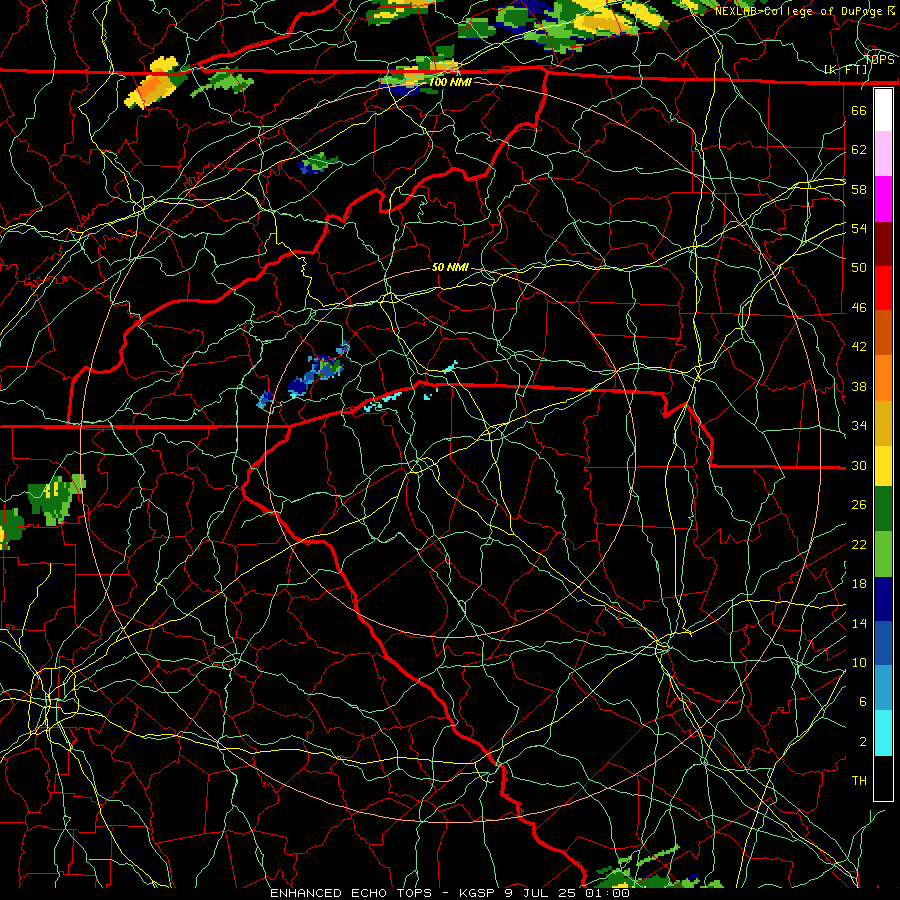Click the "100 NMI" range ring label
Screen dimensions: 900x900
pos(450,82)
